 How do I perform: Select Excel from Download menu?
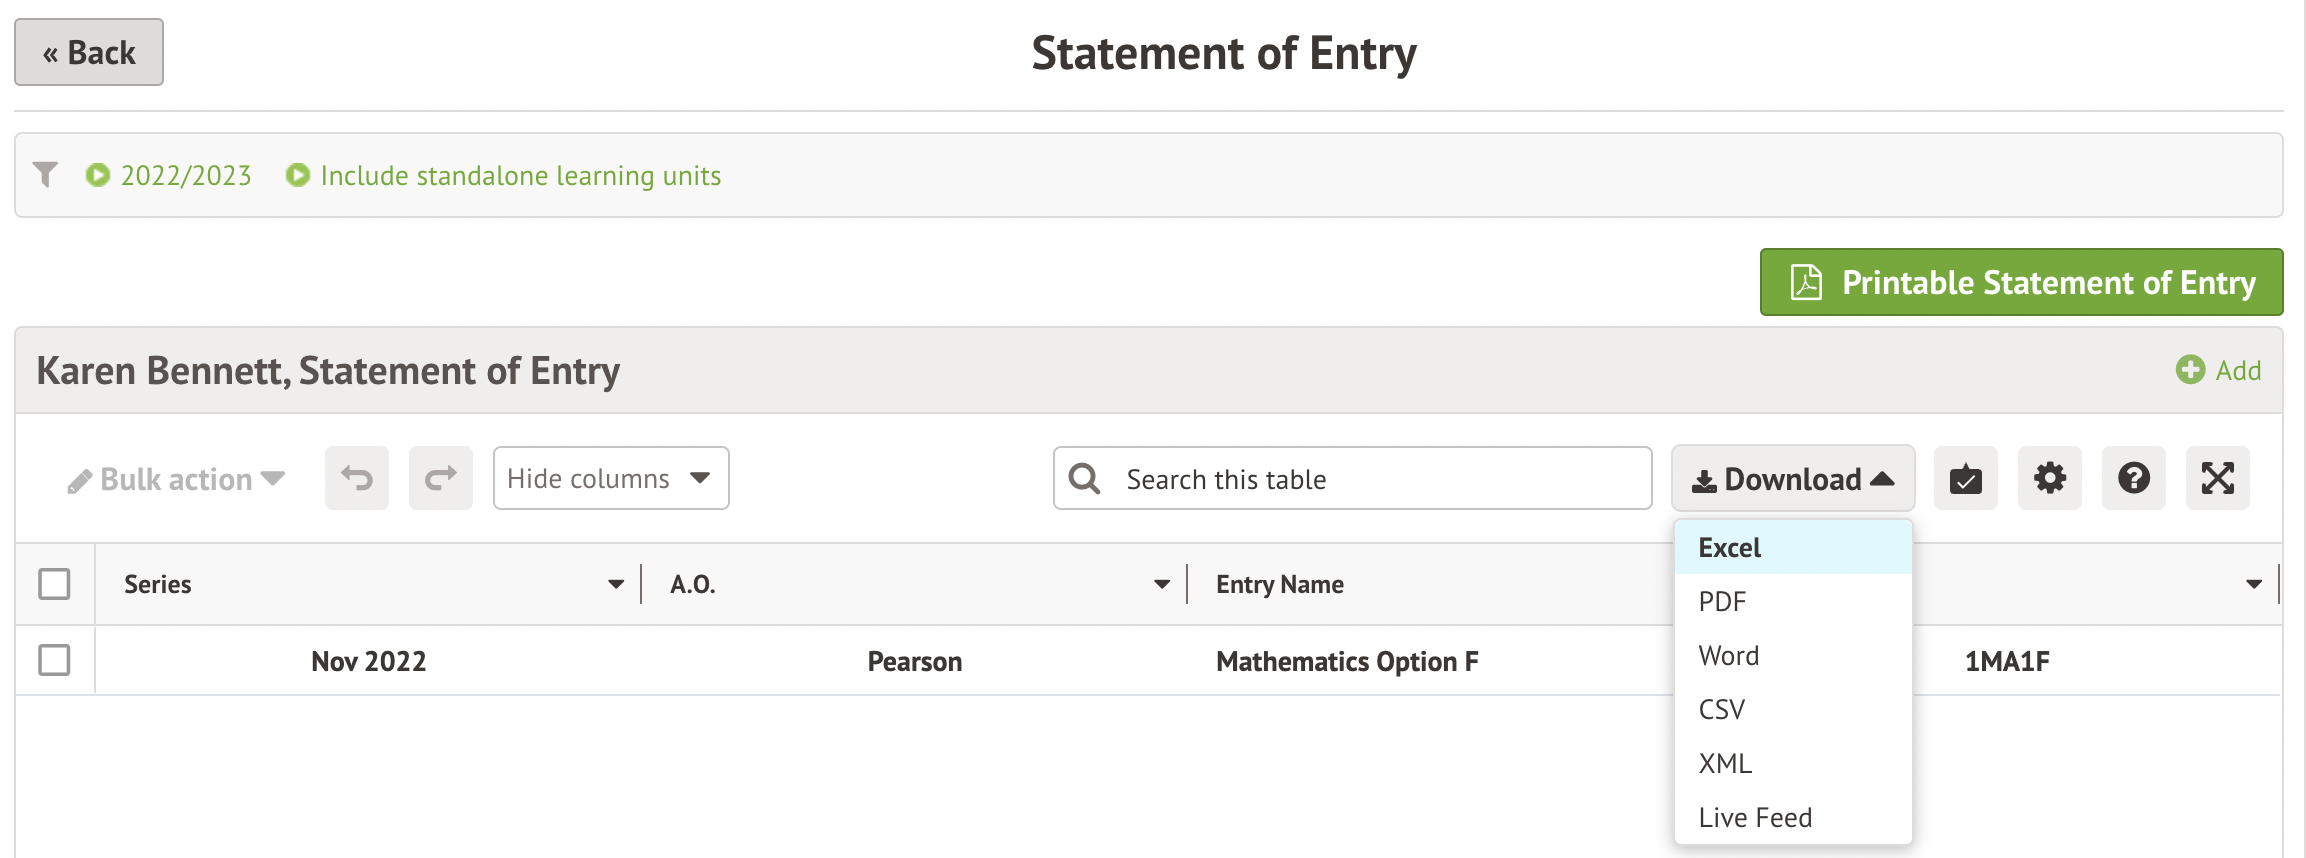(1730, 548)
